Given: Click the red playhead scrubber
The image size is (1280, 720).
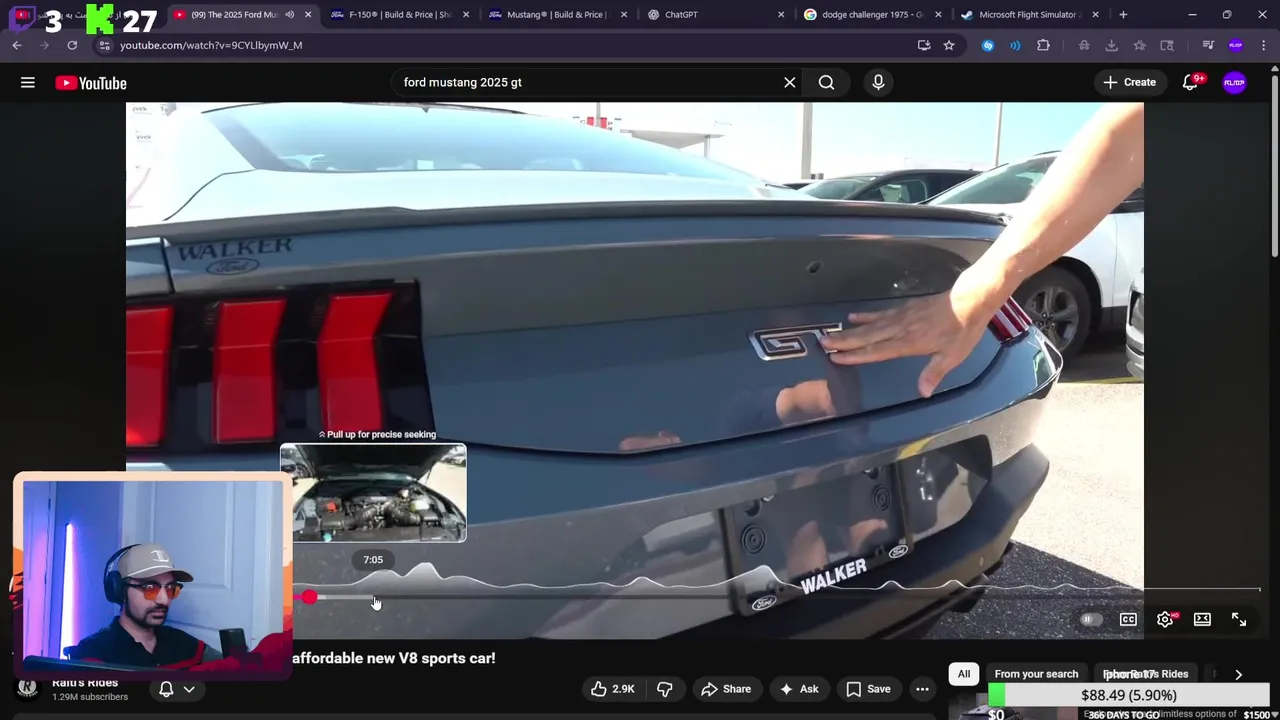Looking at the screenshot, I should (x=309, y=597).
